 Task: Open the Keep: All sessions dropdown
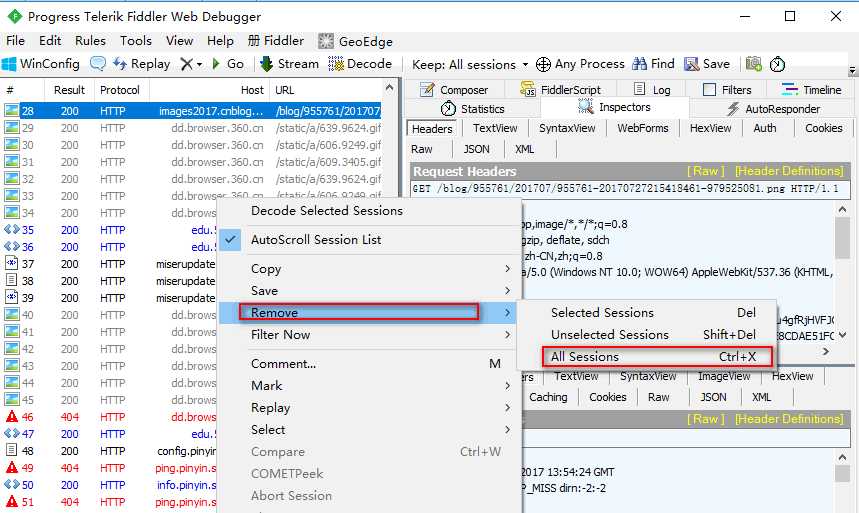pos(469,65)
